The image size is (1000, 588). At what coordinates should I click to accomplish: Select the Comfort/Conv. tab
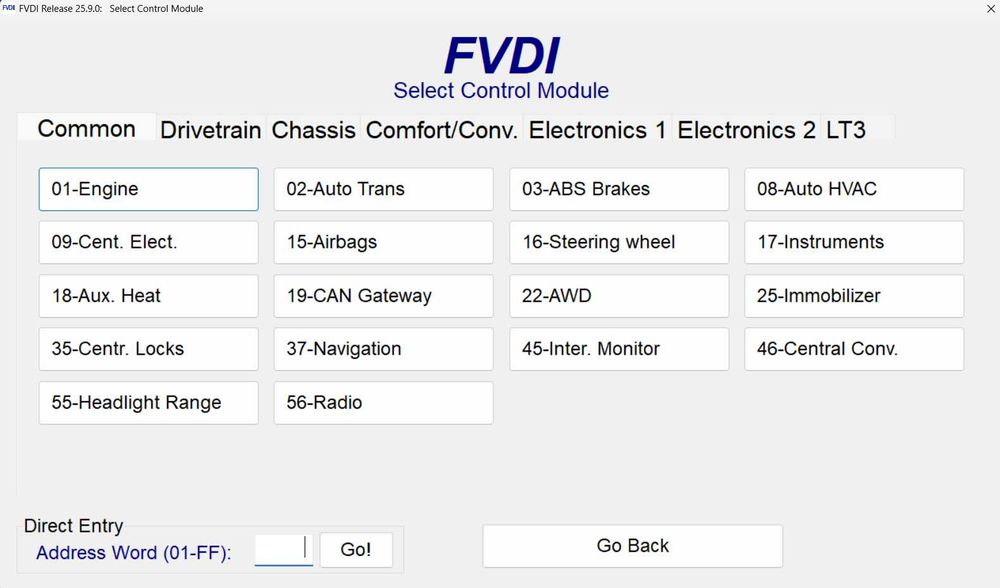442,130
